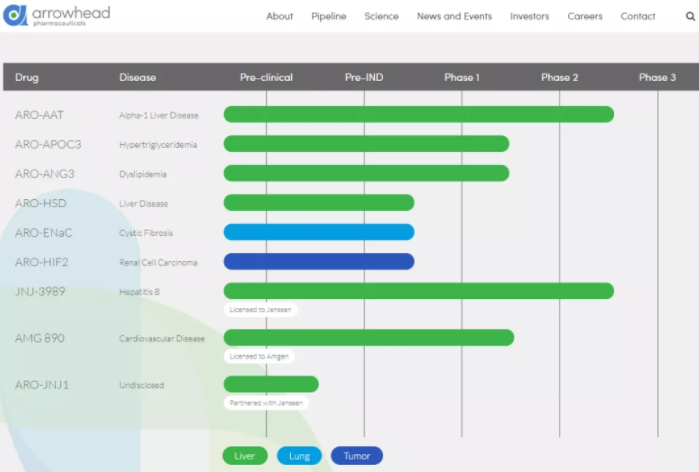Click the Licensed to Janssen tag
Screen dimensions: 699x472
[260, 309]
